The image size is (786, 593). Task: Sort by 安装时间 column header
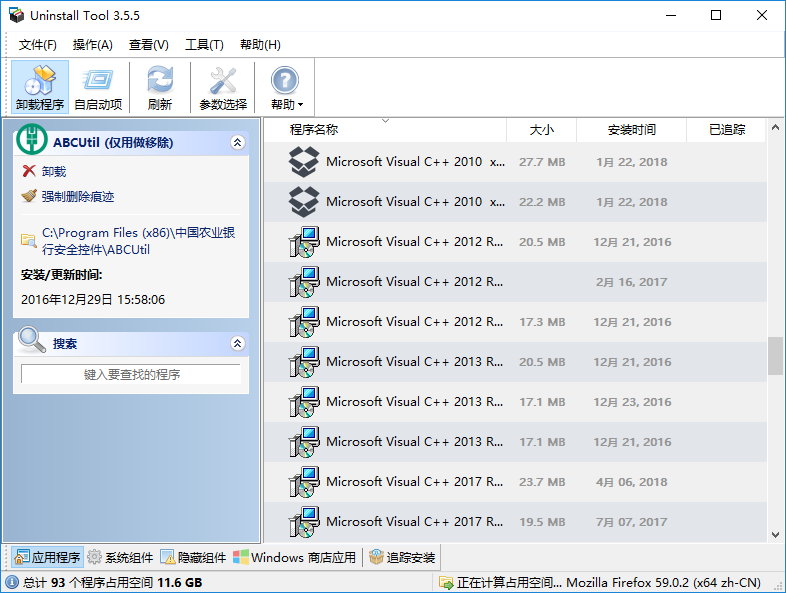pyautogui.click(x=631, y=130)
